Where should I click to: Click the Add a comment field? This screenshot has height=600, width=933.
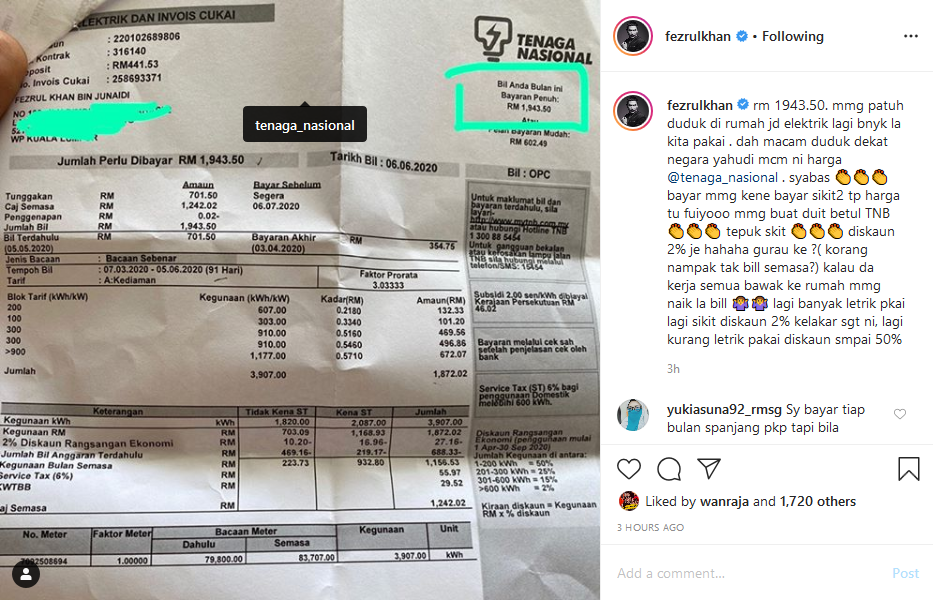(750, 573)
